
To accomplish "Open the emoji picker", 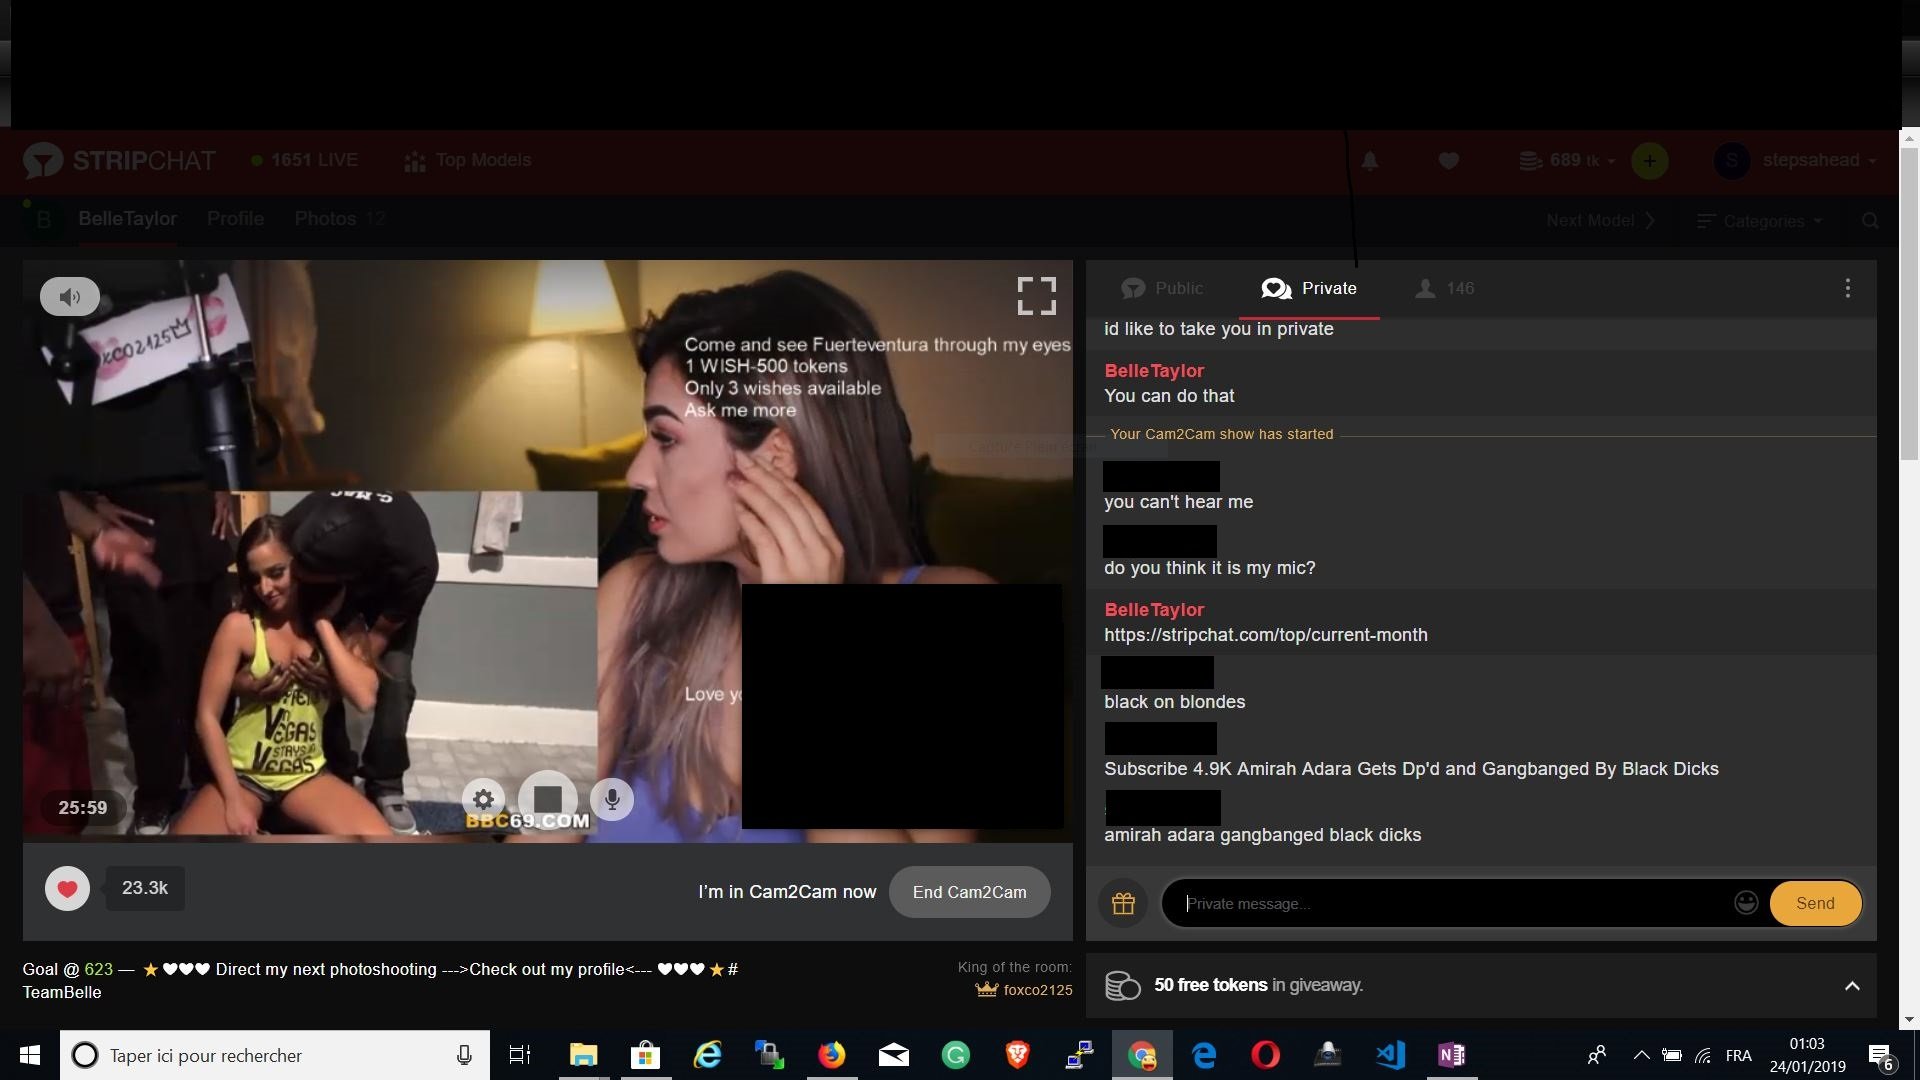I will 1746,903.
